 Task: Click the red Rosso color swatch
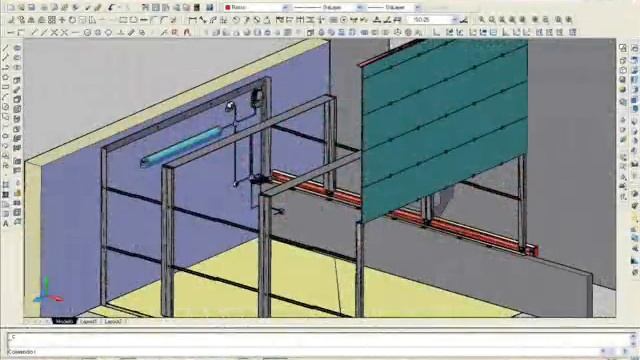click(228, 7)
